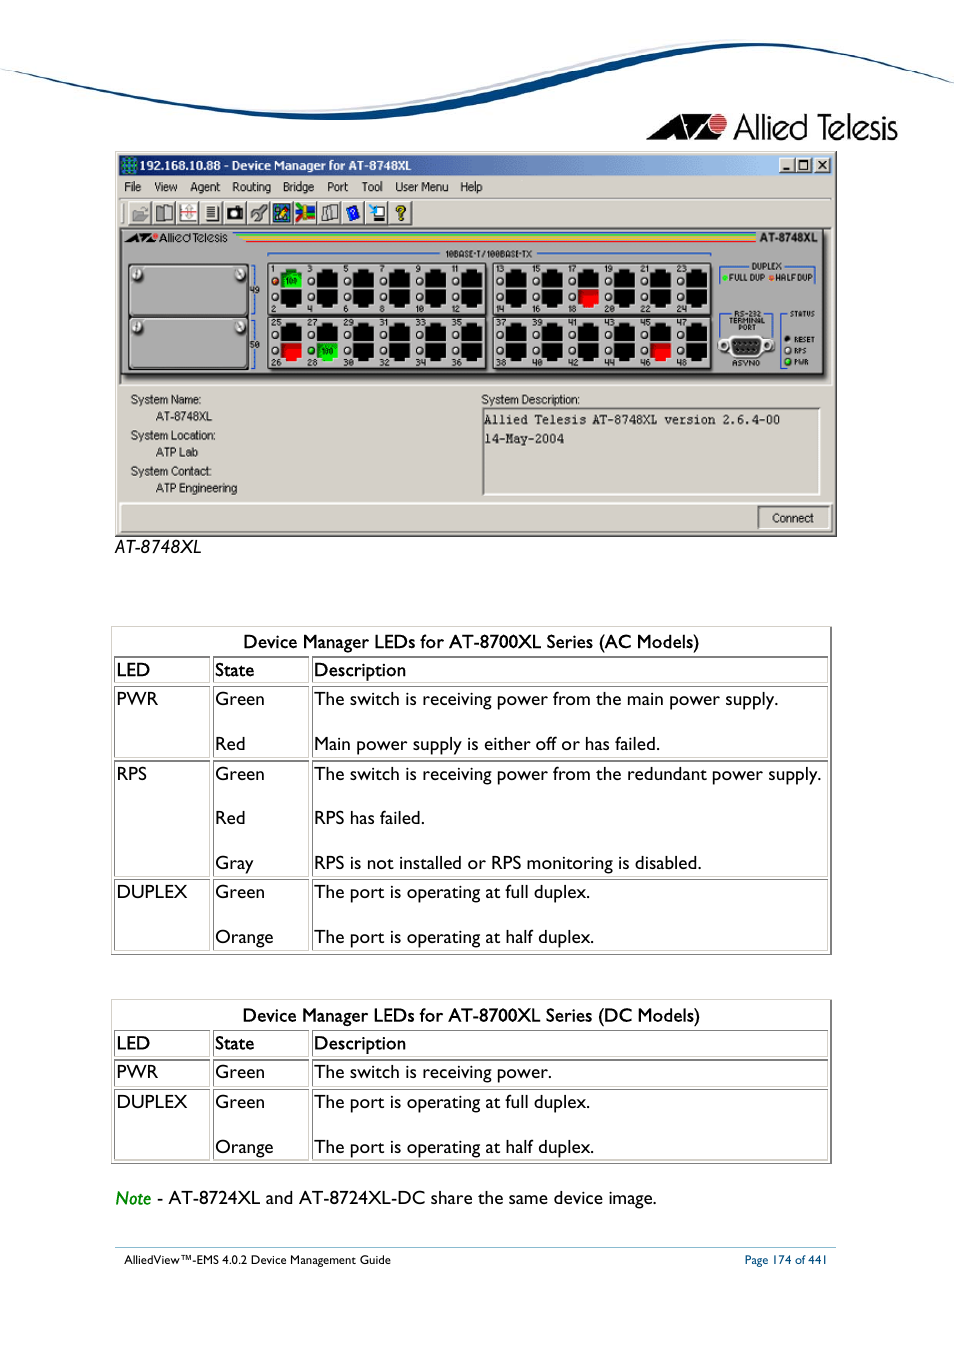Viewport: 954px width, 1351px height.
Task: Click the two pages toolbar icon
Action: [x=330, y=213]
